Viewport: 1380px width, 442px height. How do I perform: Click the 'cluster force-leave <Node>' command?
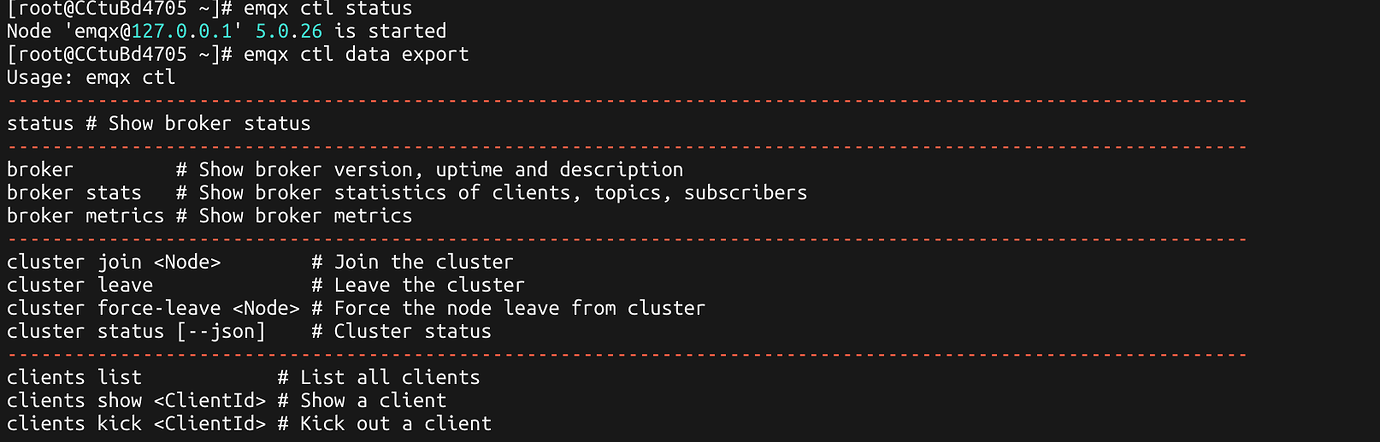(x=153, y=308)
